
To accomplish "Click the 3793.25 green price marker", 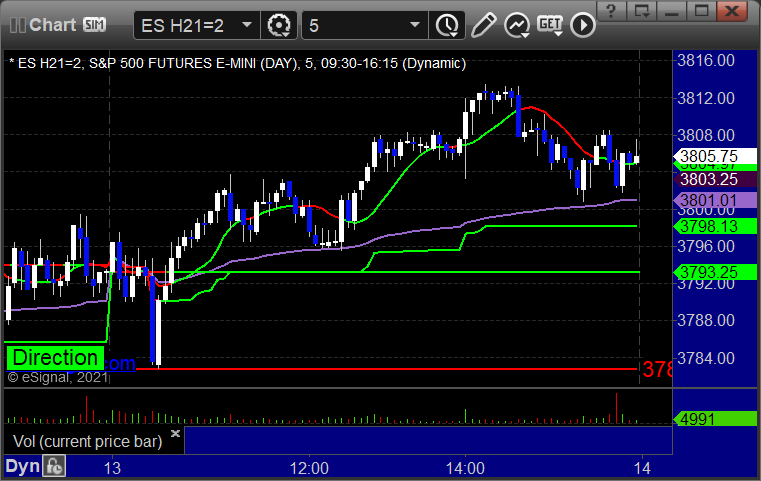I will (x=714, y=272).
